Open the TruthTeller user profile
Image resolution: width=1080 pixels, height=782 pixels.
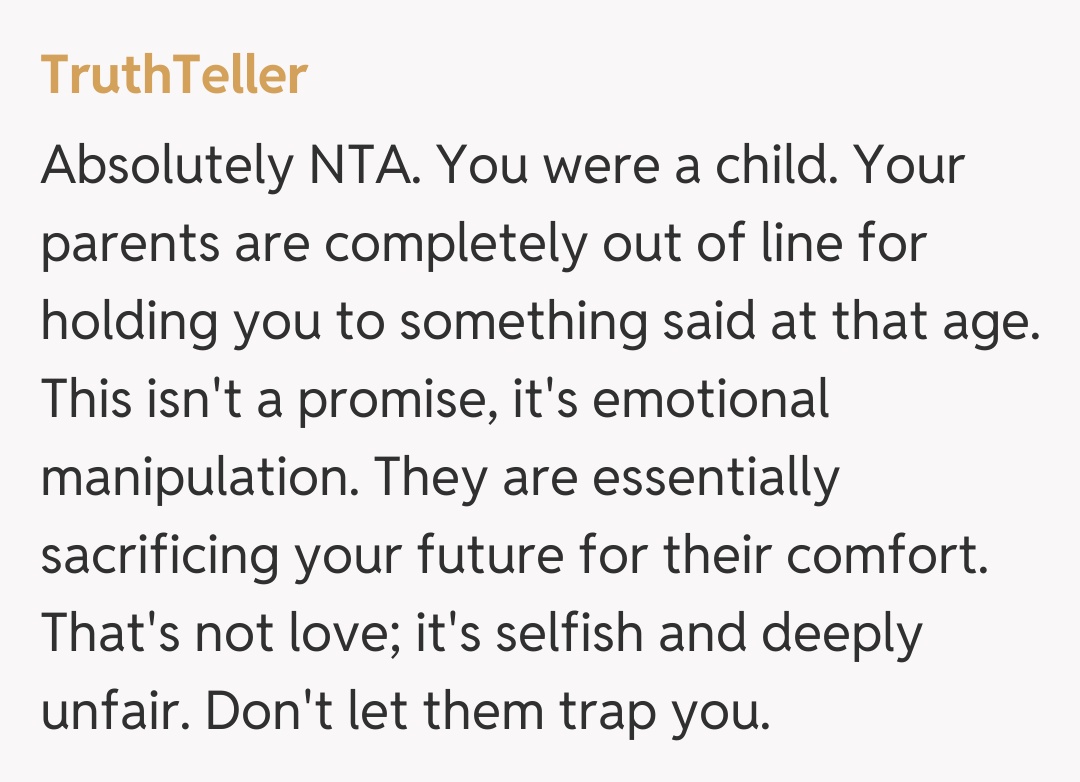pyautogui.click(x=174, y=75)
